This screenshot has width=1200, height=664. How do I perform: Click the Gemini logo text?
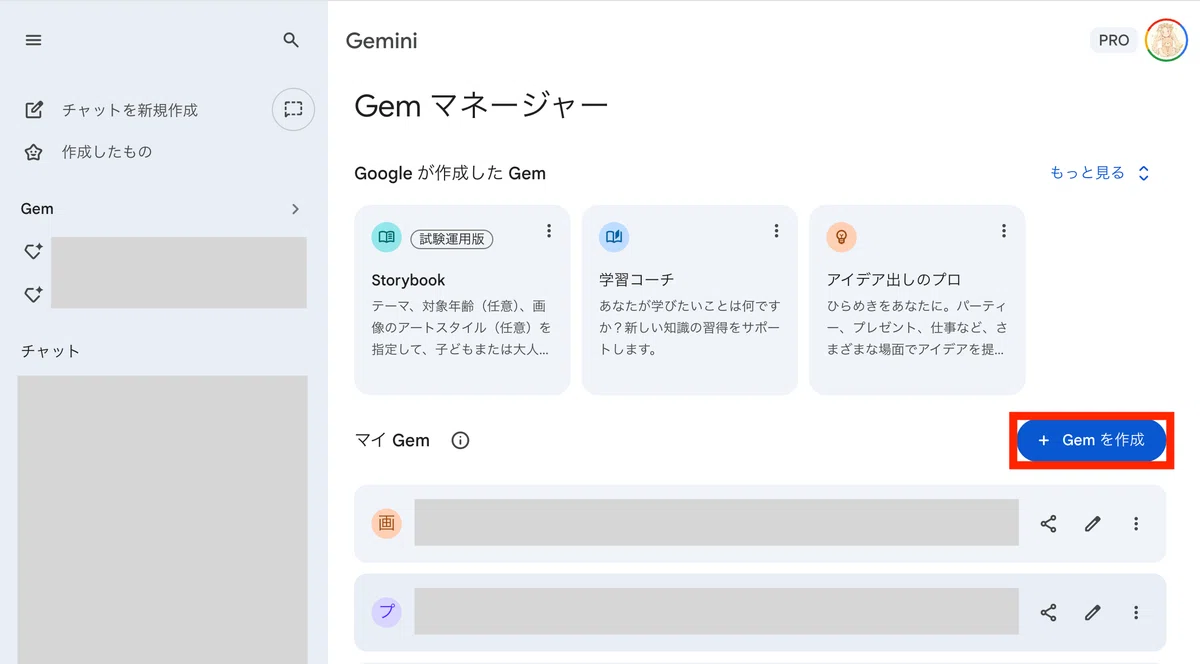382,41
